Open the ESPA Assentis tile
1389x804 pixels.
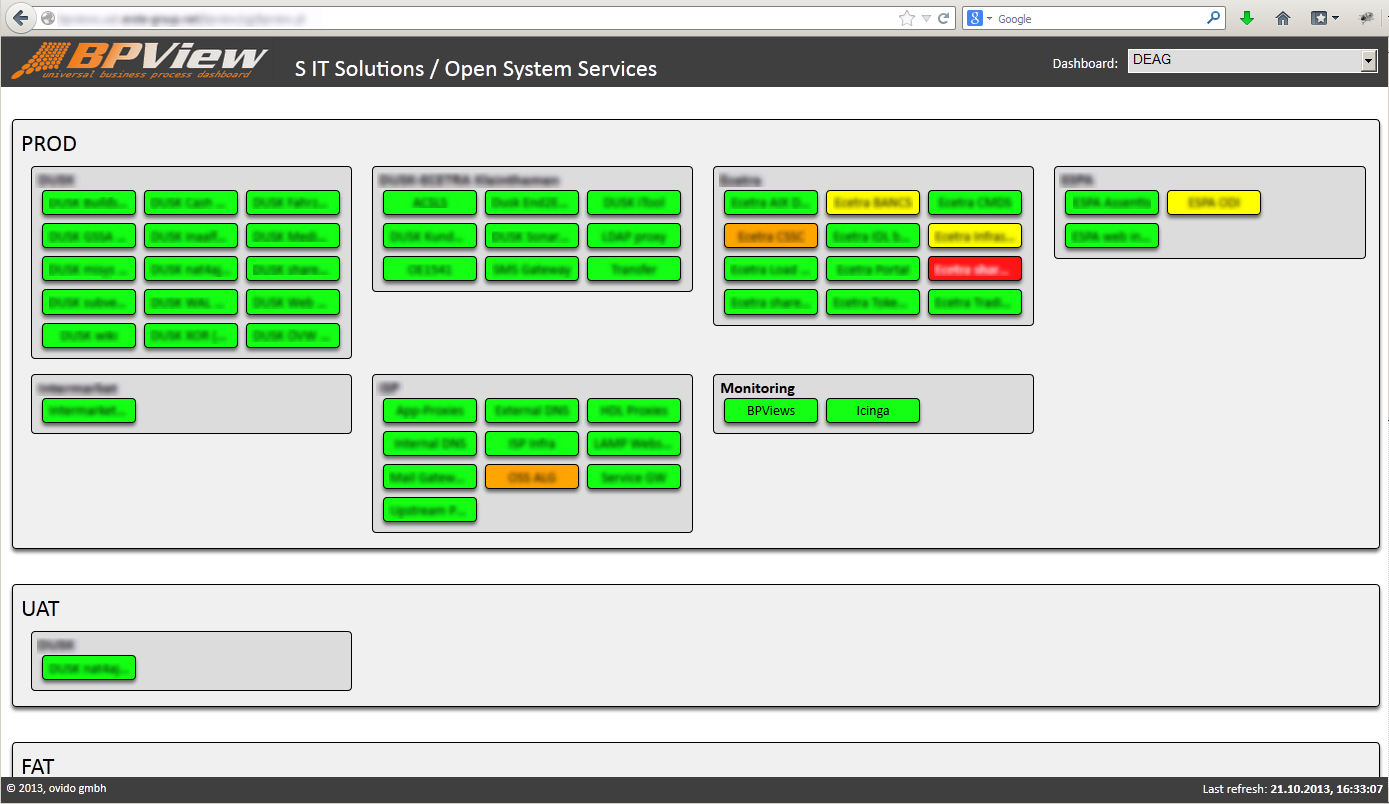(1112, 203)
